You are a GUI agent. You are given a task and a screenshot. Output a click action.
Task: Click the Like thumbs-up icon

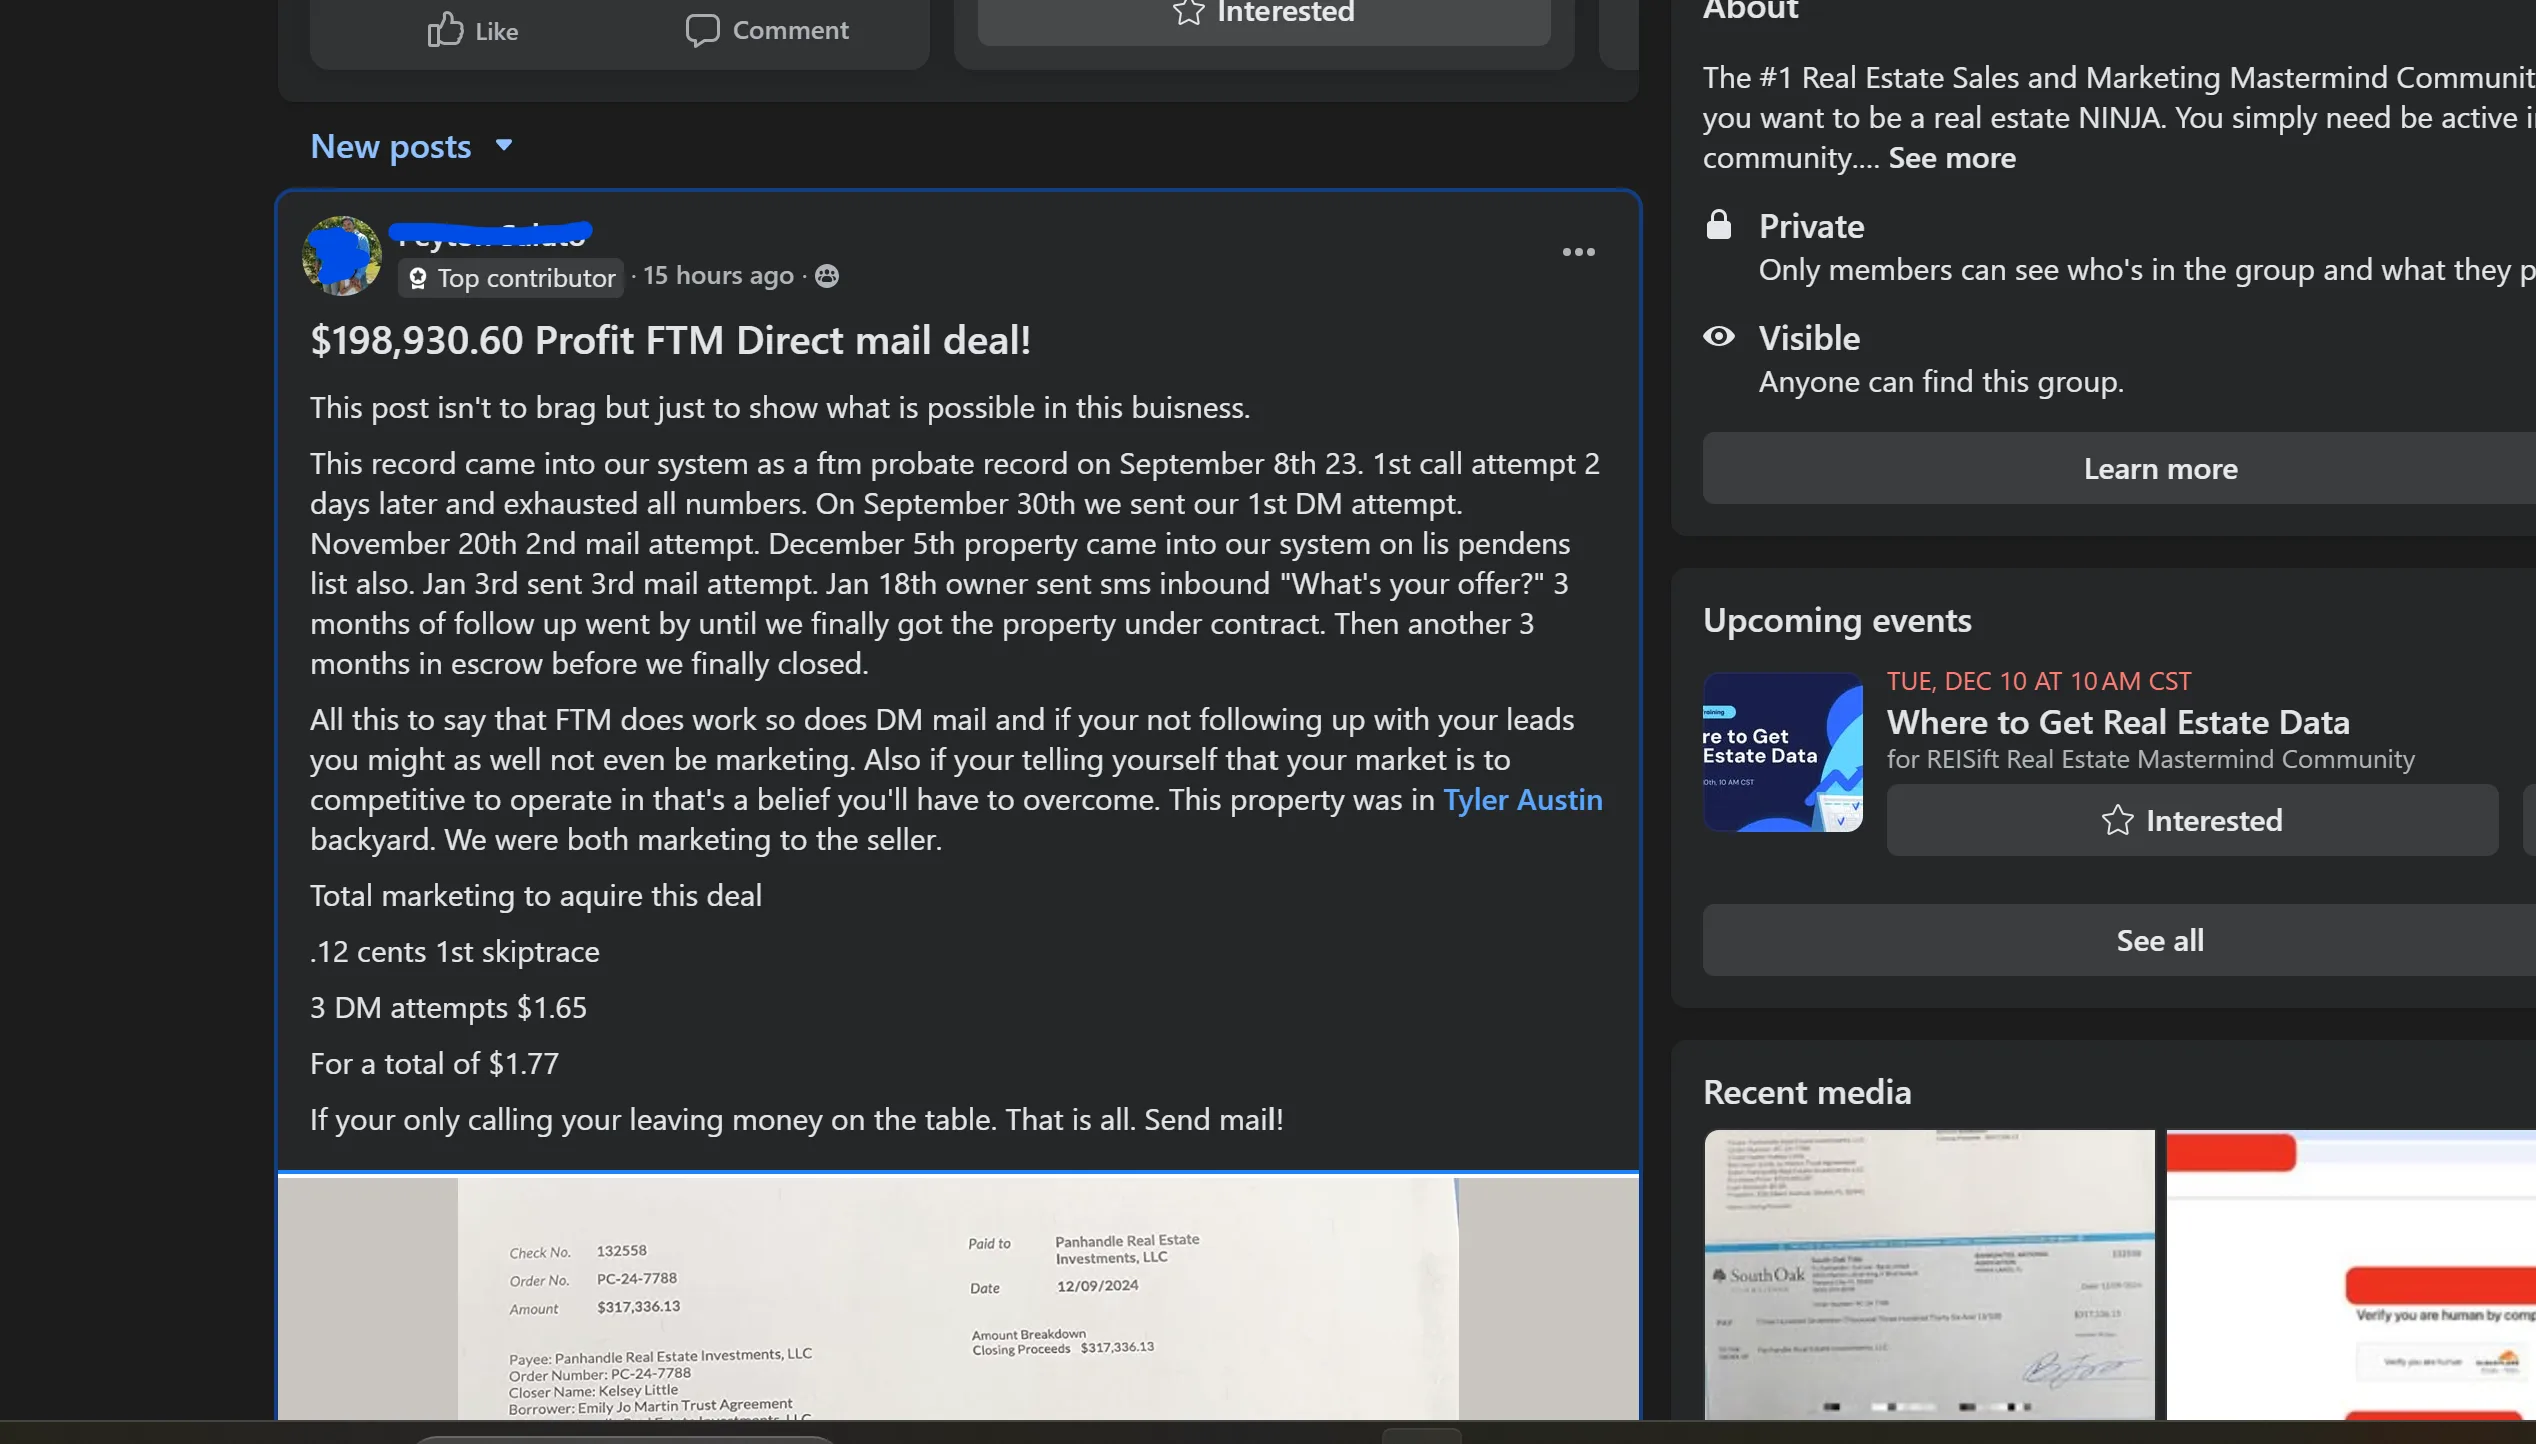coord(445,30)
